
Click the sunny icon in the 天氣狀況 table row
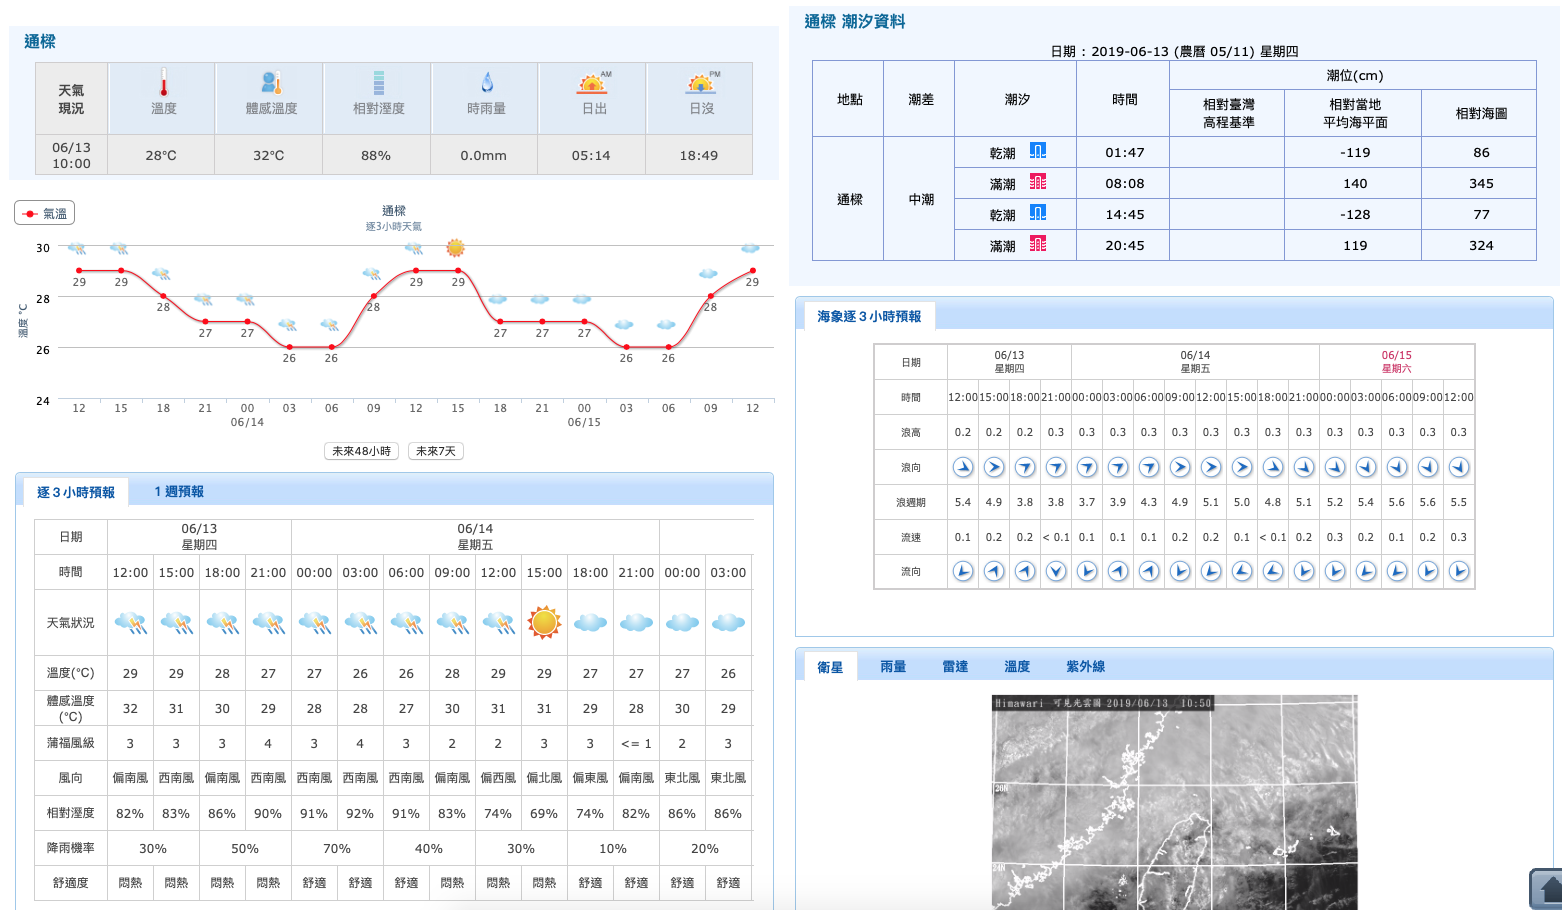pos(544,622)
